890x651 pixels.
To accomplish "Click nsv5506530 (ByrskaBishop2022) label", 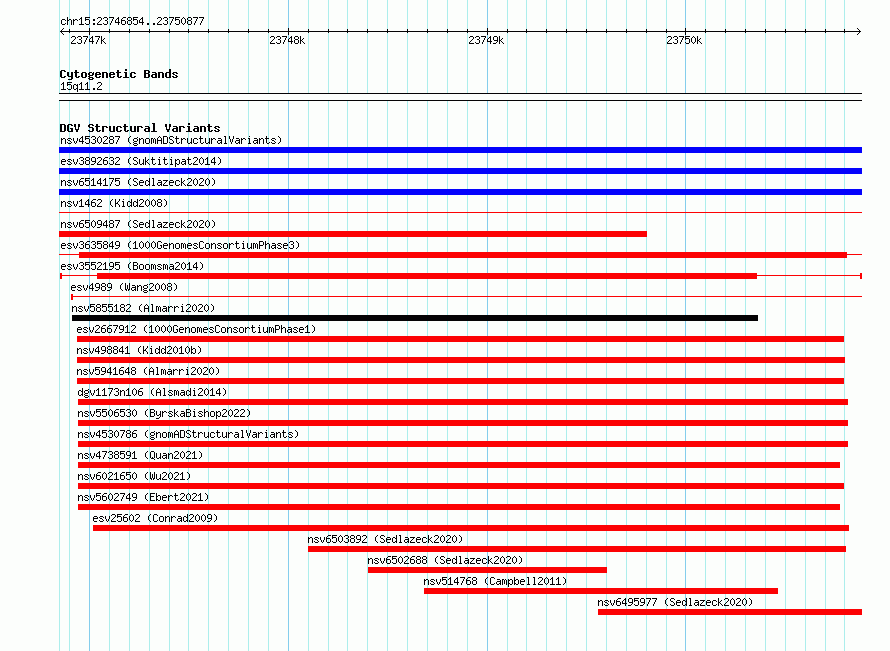I will pos(164,413).
